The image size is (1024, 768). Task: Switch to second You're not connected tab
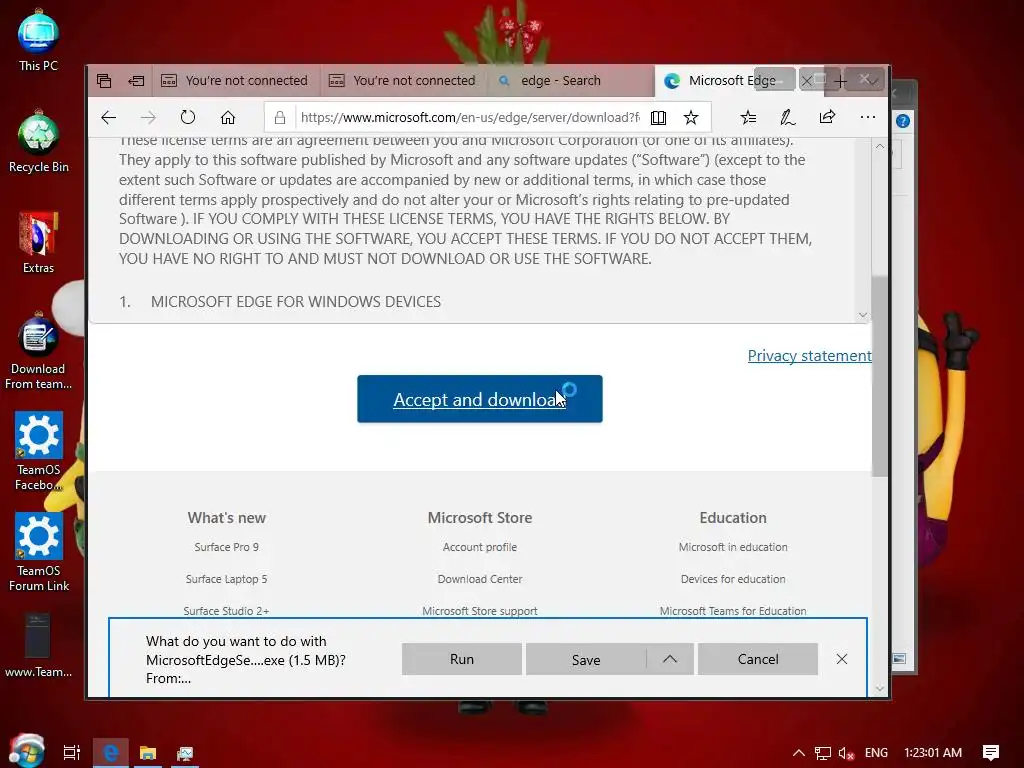click(404, 80)
